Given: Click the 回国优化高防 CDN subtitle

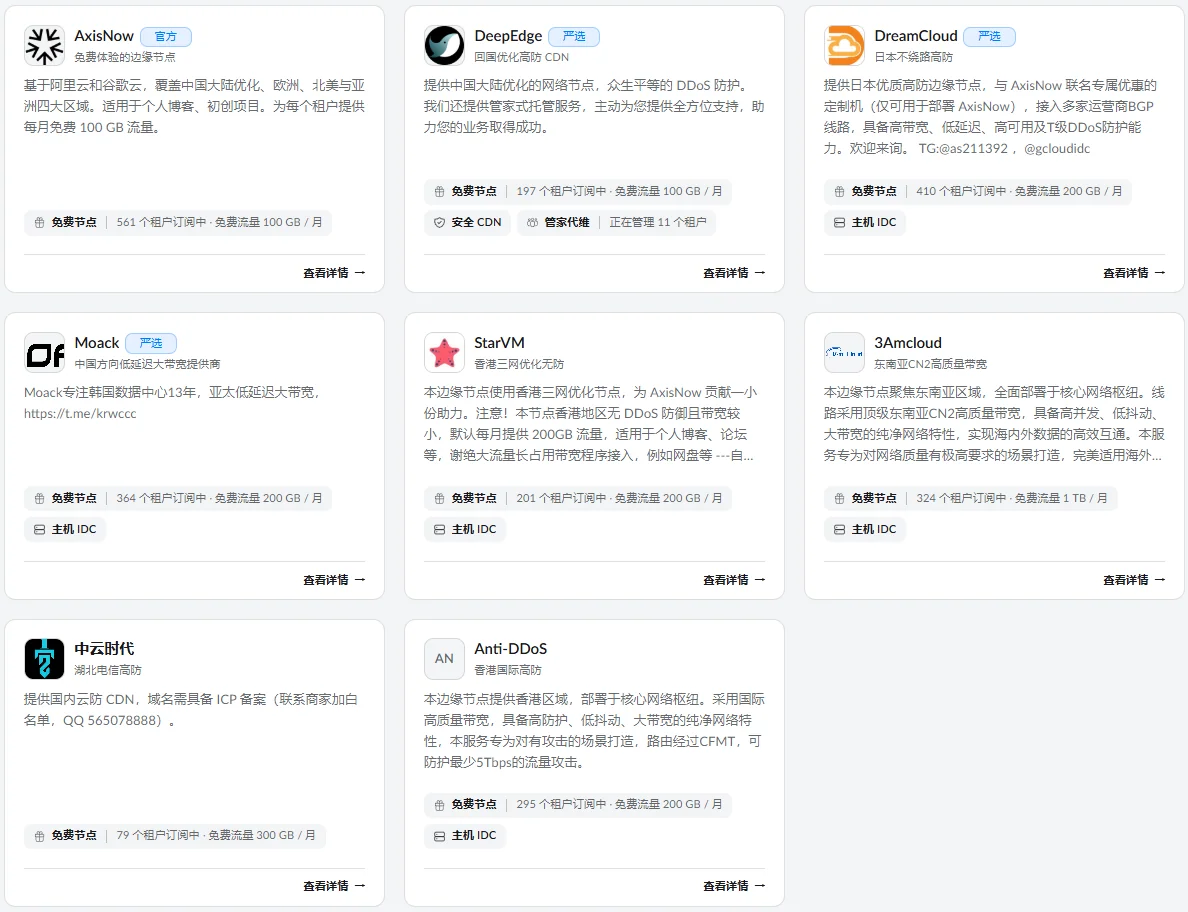Looking at the screenshot, I should pyautogui.click(x=521, y=58).
